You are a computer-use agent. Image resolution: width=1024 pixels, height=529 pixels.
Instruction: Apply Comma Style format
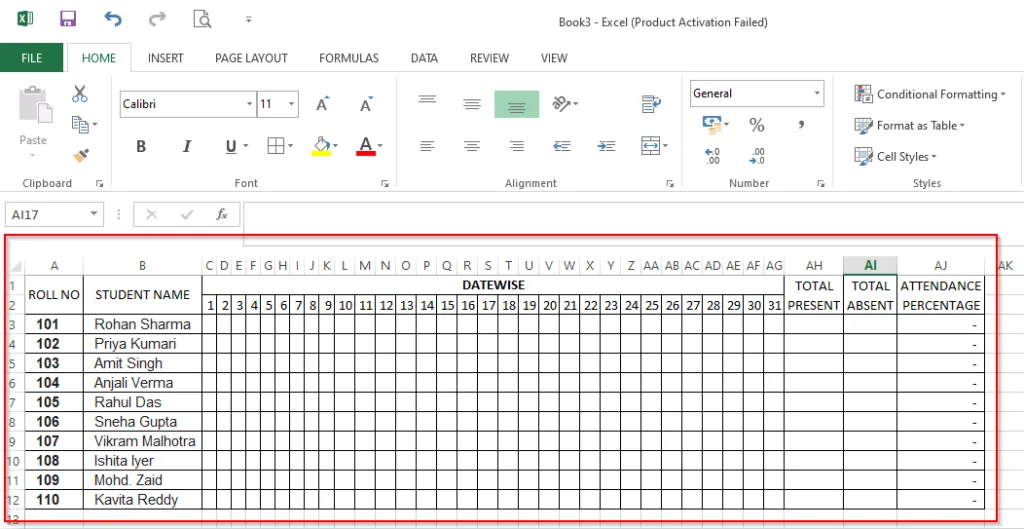(x=801, y=124)
